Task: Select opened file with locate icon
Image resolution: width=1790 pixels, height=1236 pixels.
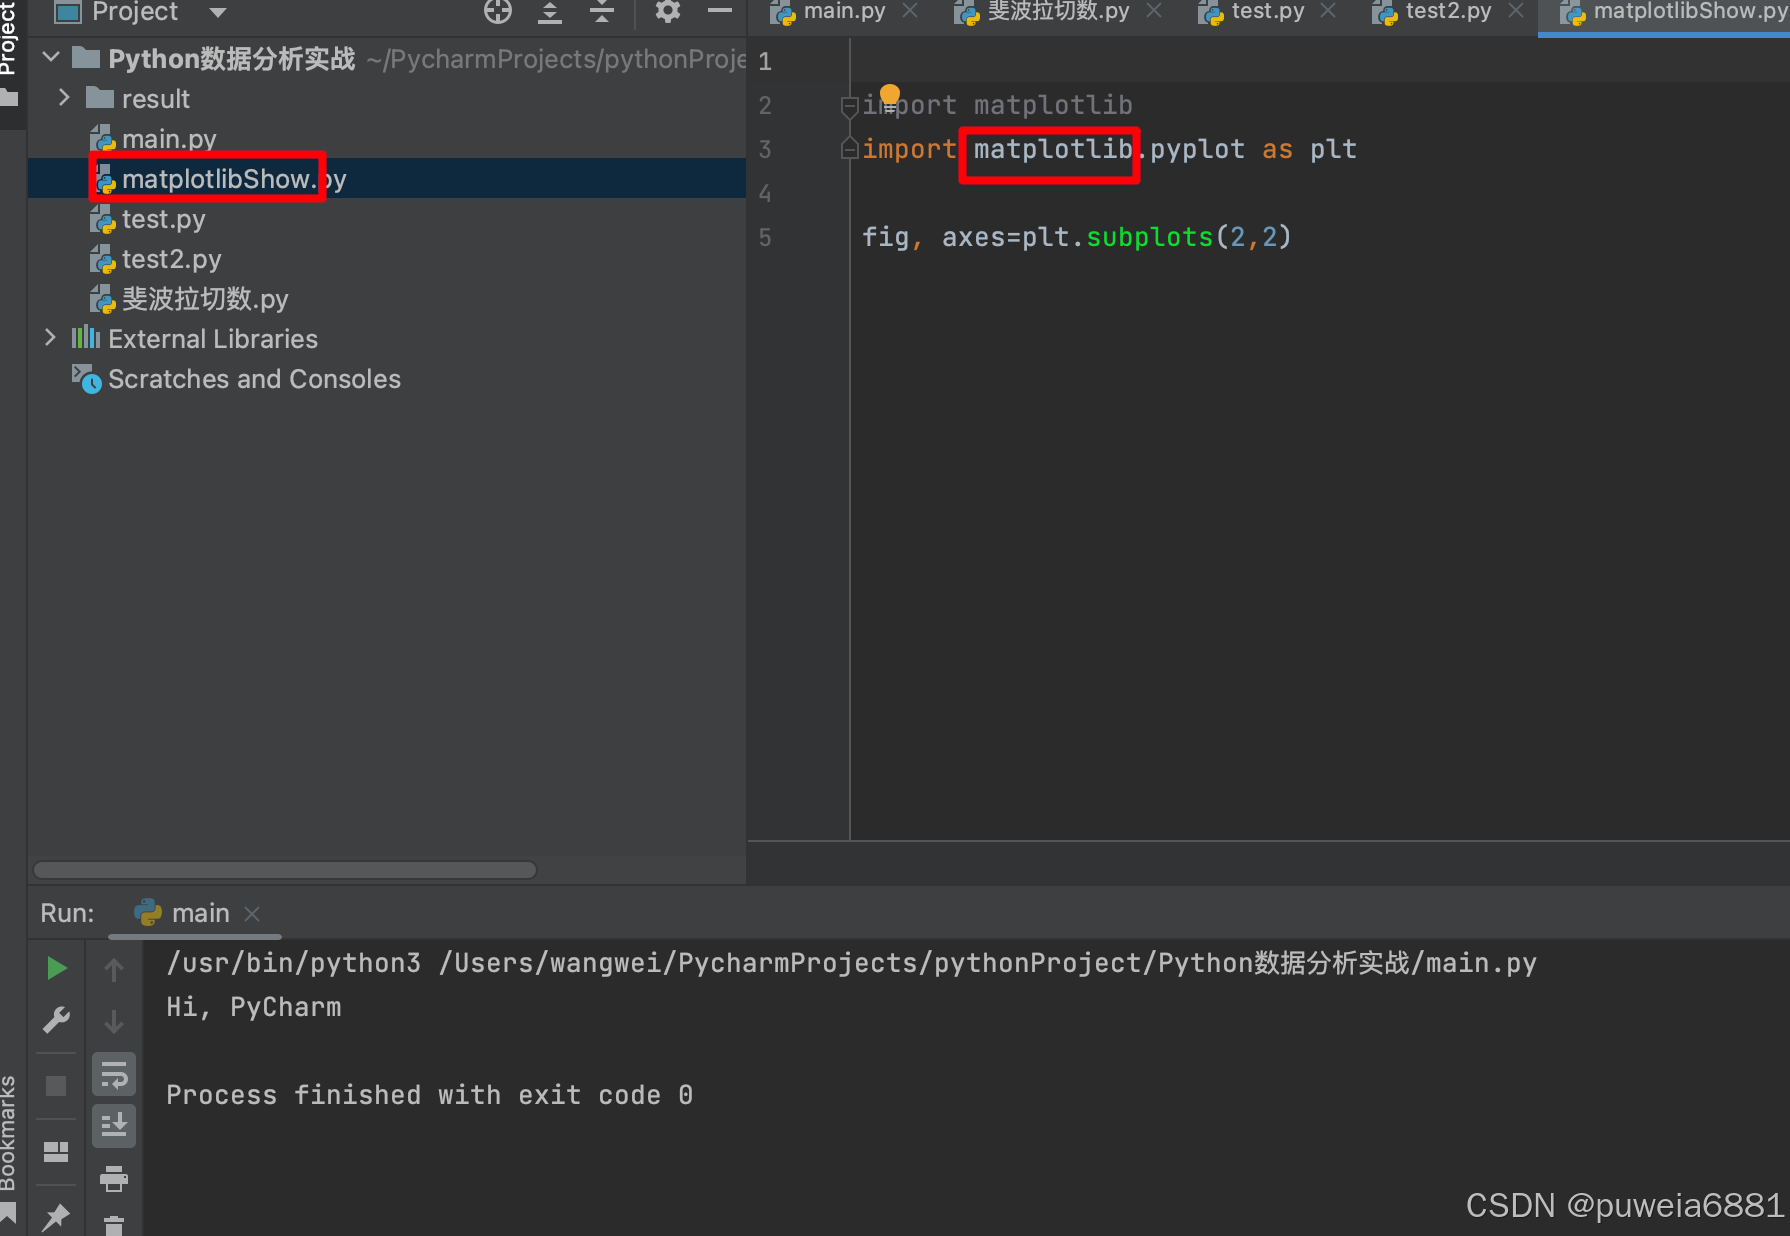Action: [x=497, y=12]
